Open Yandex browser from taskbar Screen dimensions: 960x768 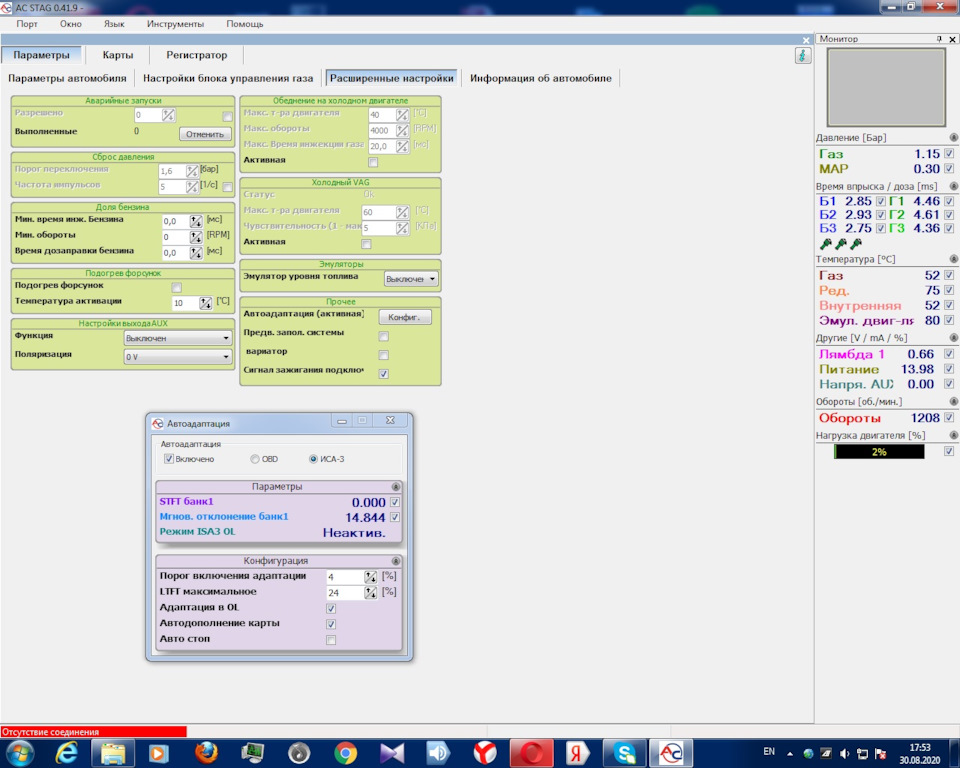pyautogui.click(x=486, y=753)
